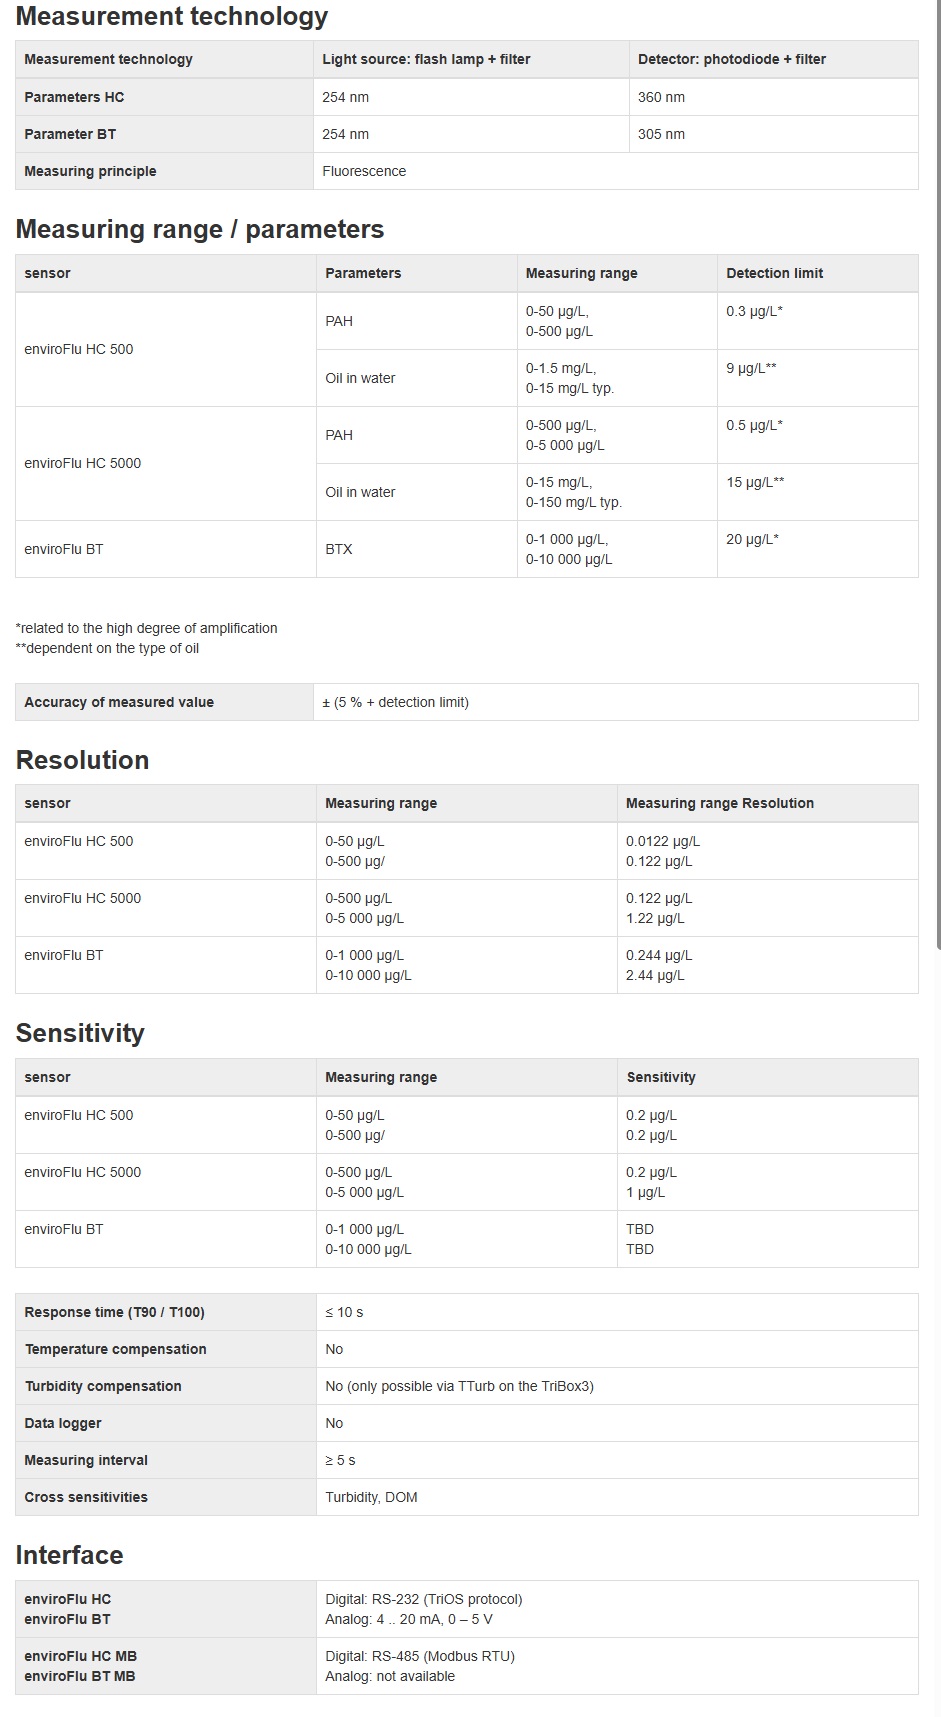The width and height of the screenshot is (941, 1717).
Task: Select the Parameters HC row label
Action: click(74, 97)
